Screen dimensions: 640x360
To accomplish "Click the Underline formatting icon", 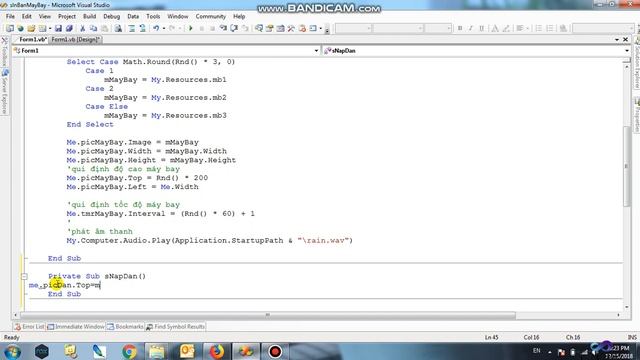I will click(x=482, y=28).
